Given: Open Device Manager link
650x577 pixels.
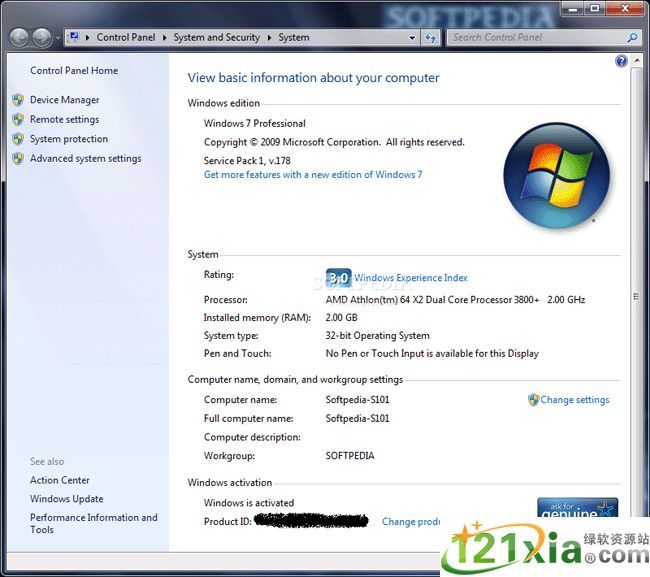Looking at the screenshot, I should tap(65, 100).
